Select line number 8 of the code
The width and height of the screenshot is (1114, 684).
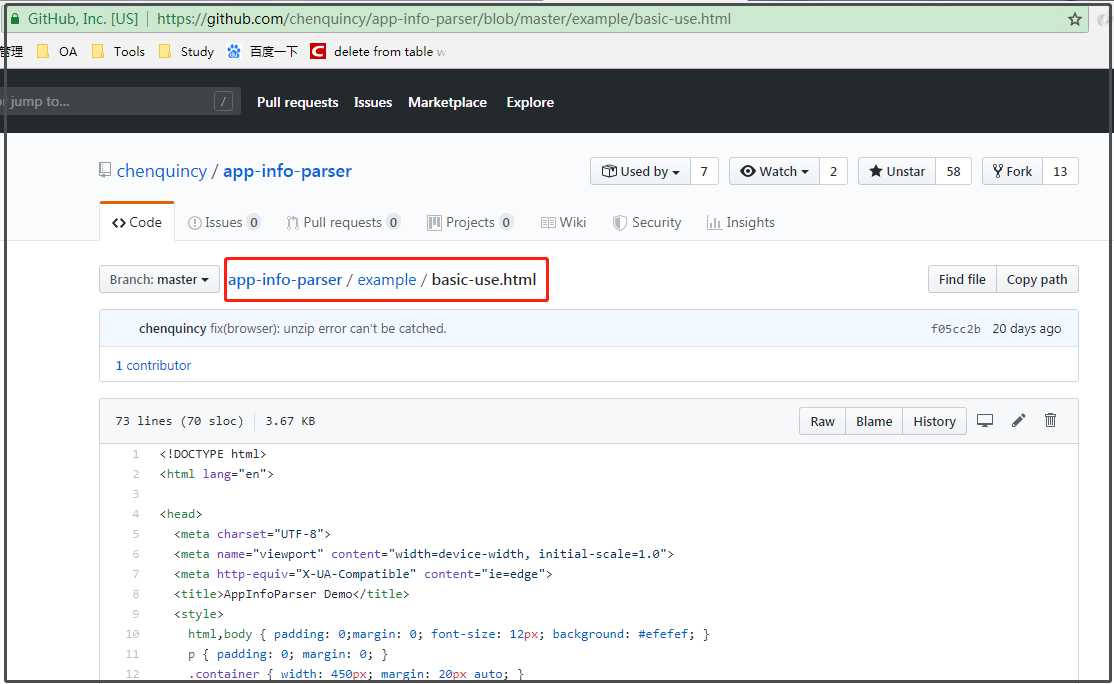click(135, 594)
